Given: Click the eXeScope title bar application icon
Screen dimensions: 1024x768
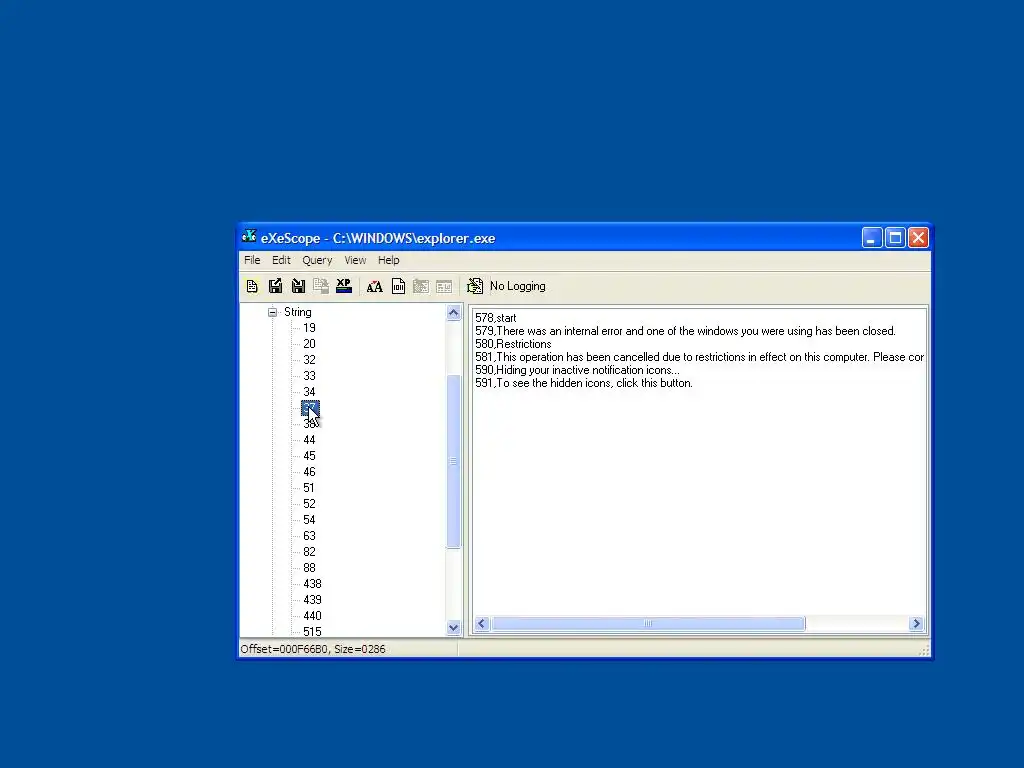Looking at the screenshot, I should 249,237.
